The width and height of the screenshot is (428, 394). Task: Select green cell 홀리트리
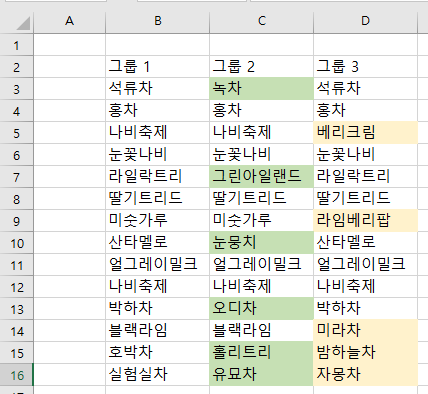(x=262, y=353)
